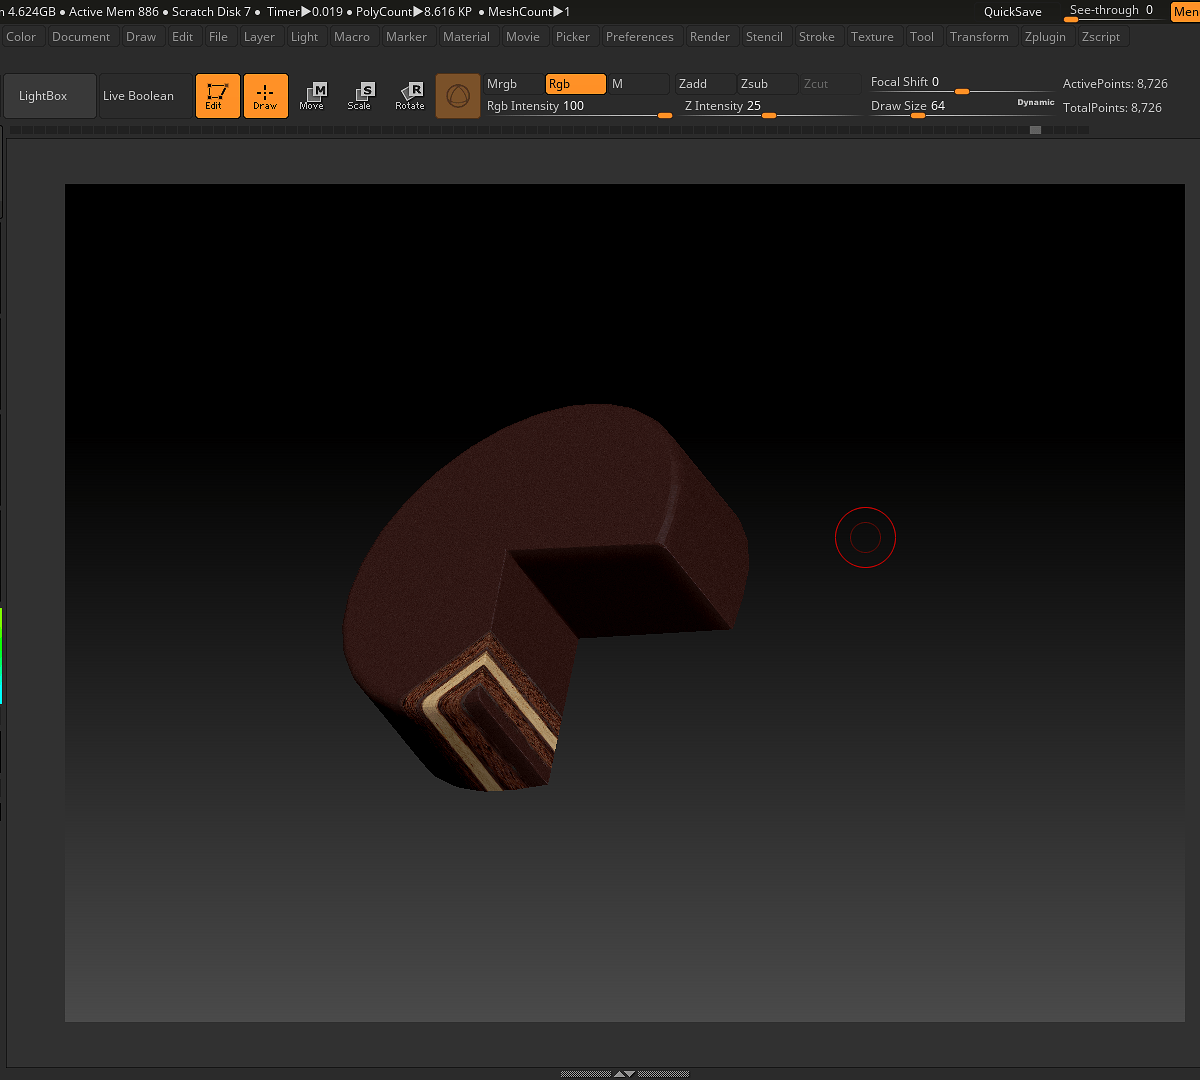The height and width of the screenshot is (1080, 1200).
Task: Toggle Zcut mode
Action: (830, 84)
